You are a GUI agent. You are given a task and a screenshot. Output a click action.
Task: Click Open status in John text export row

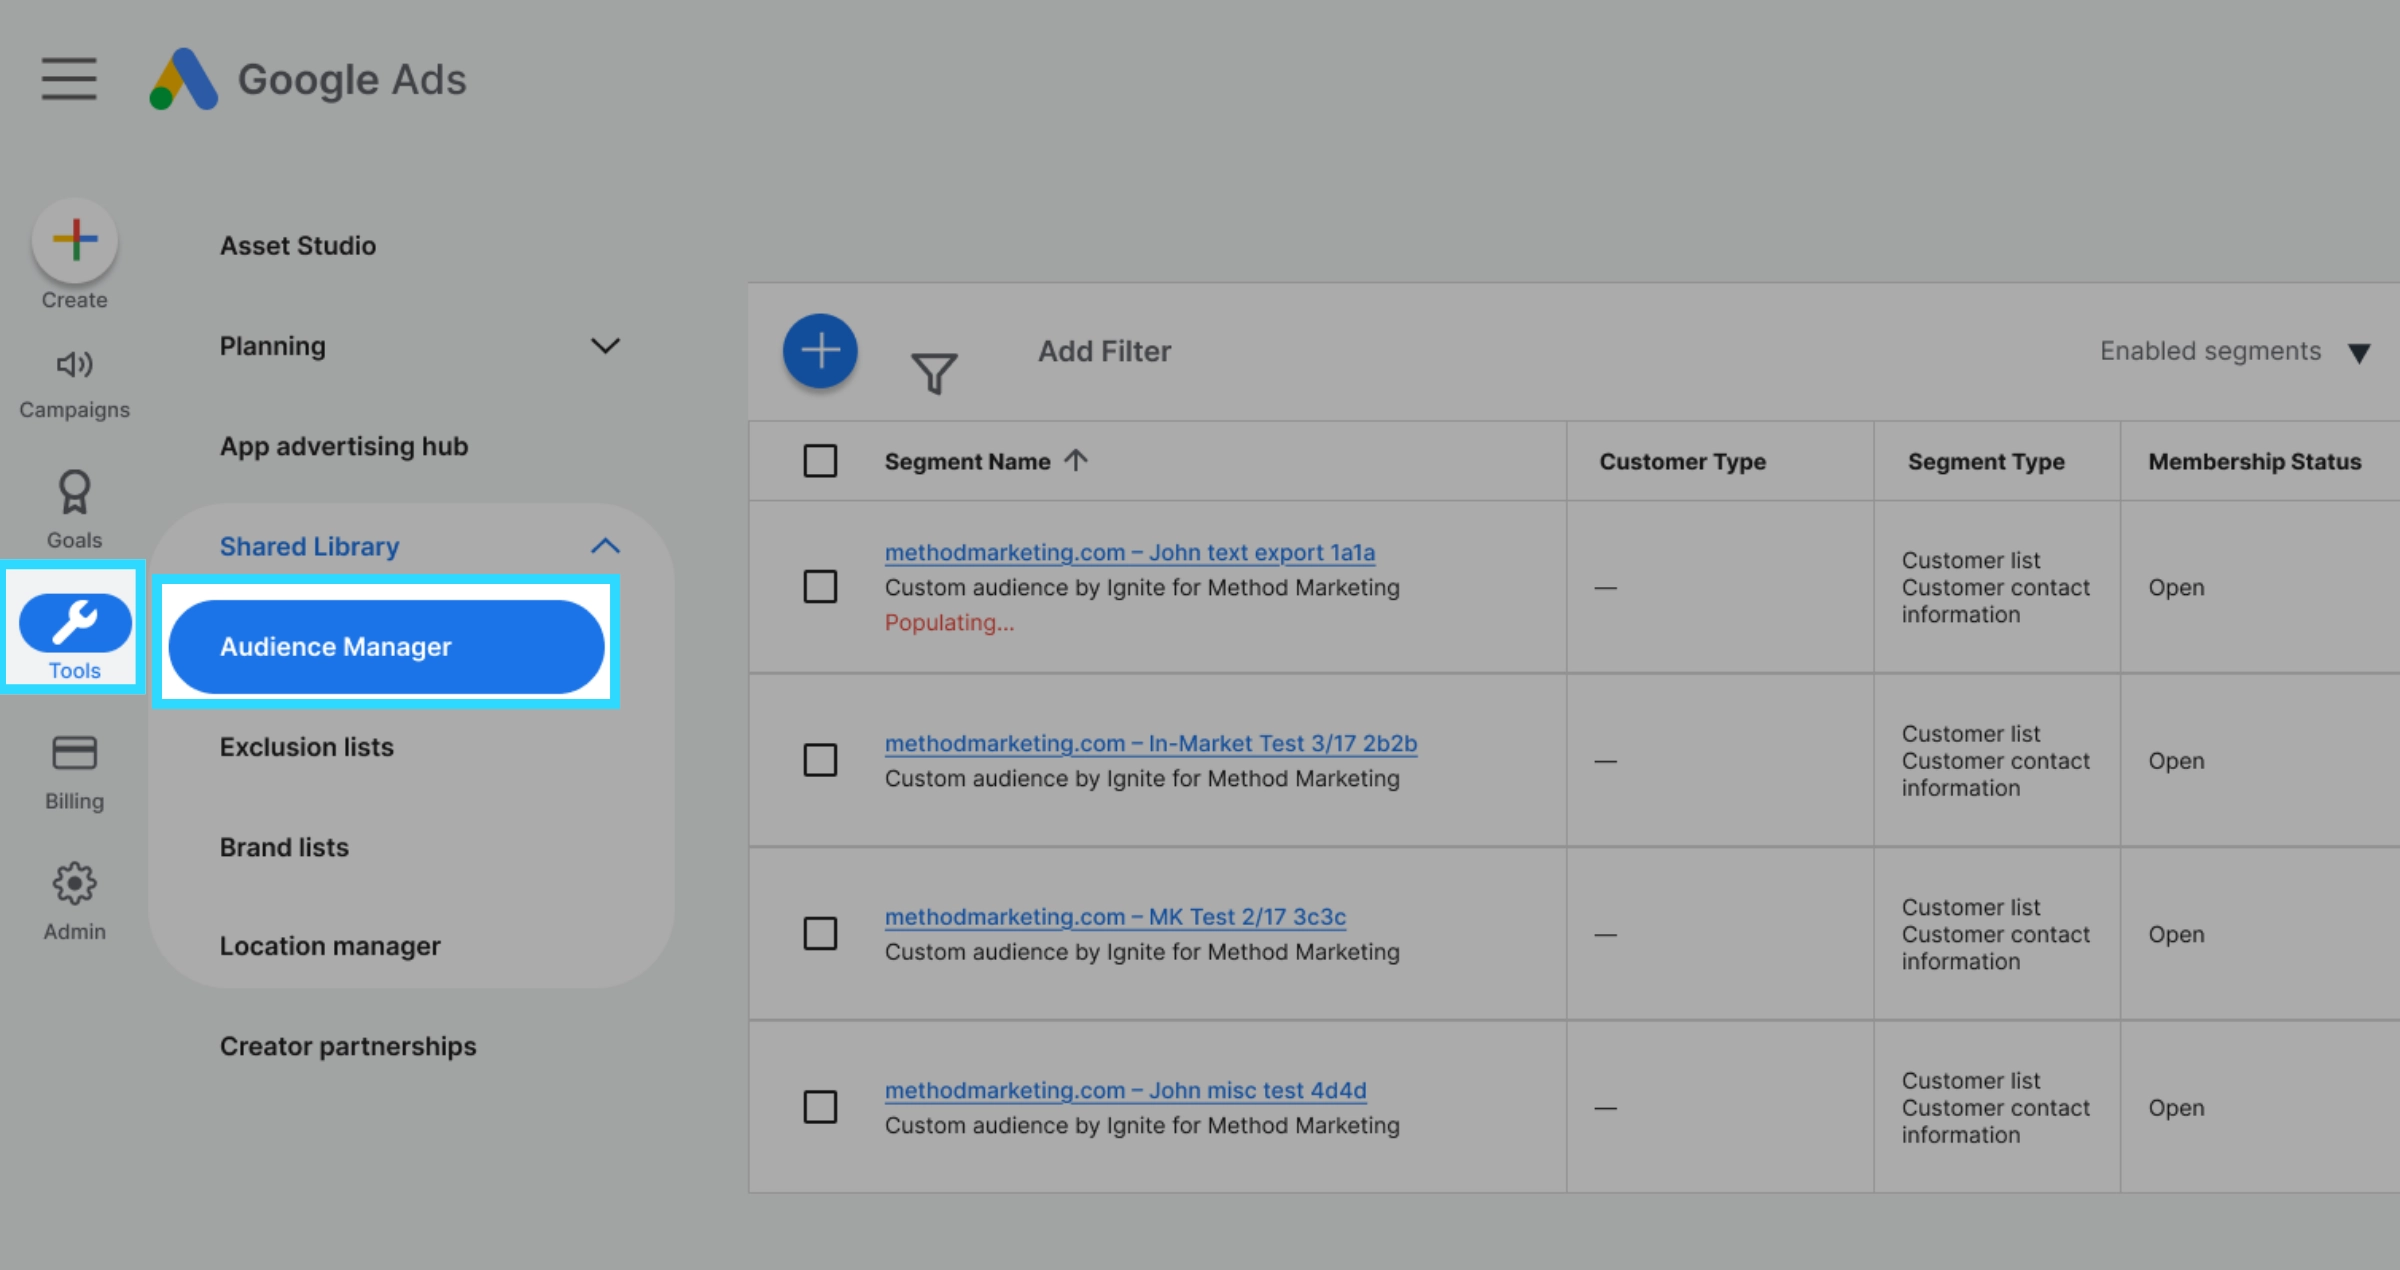coord(2176,587)
